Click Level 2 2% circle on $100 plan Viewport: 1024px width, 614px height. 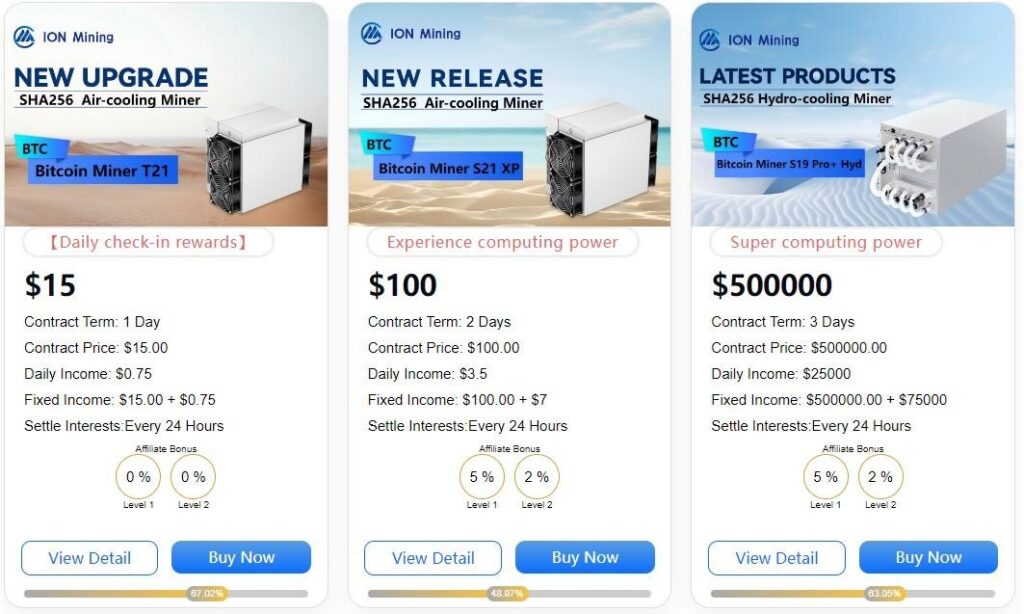(x=537, y=477)
